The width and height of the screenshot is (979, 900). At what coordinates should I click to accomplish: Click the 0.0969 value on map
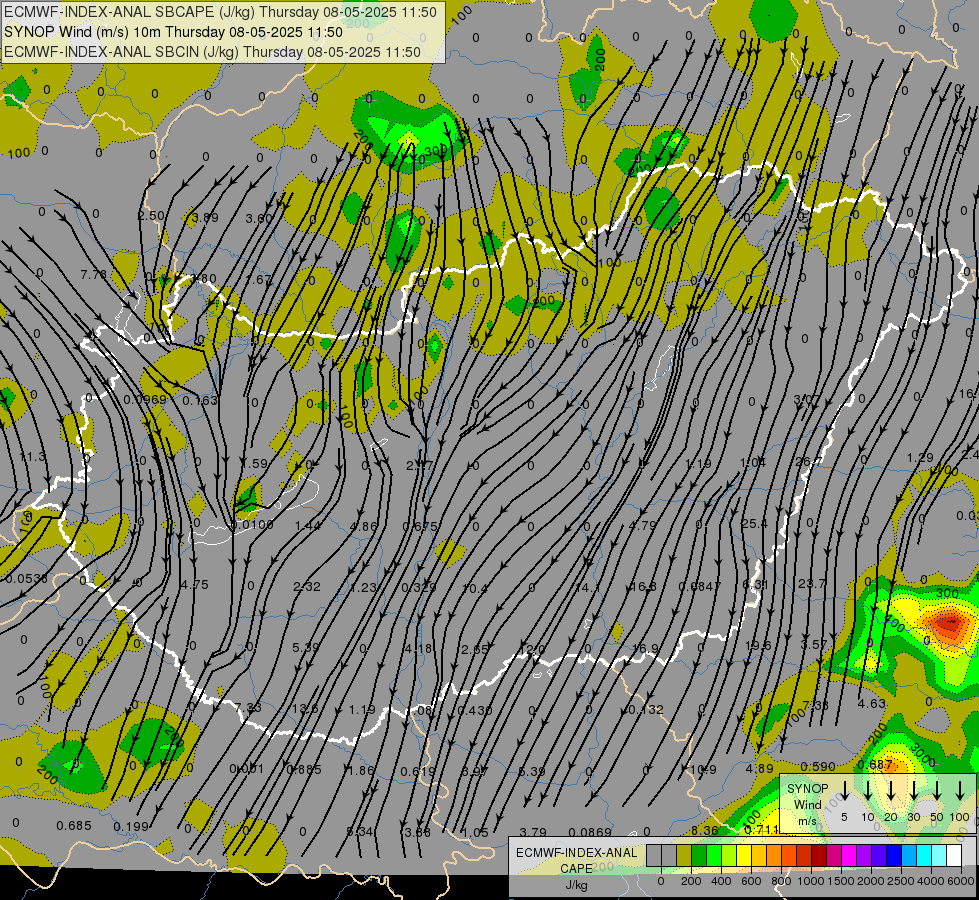[145, 400]
